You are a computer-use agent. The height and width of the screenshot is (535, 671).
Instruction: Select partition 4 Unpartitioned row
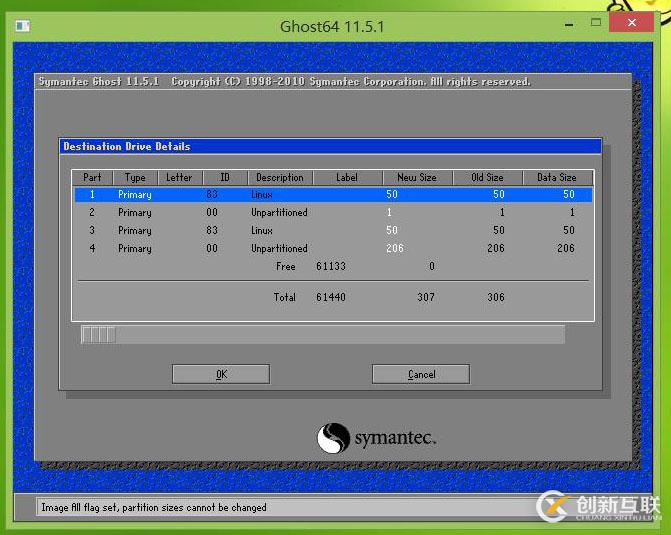pyautogui.click(x=333, y=248)
